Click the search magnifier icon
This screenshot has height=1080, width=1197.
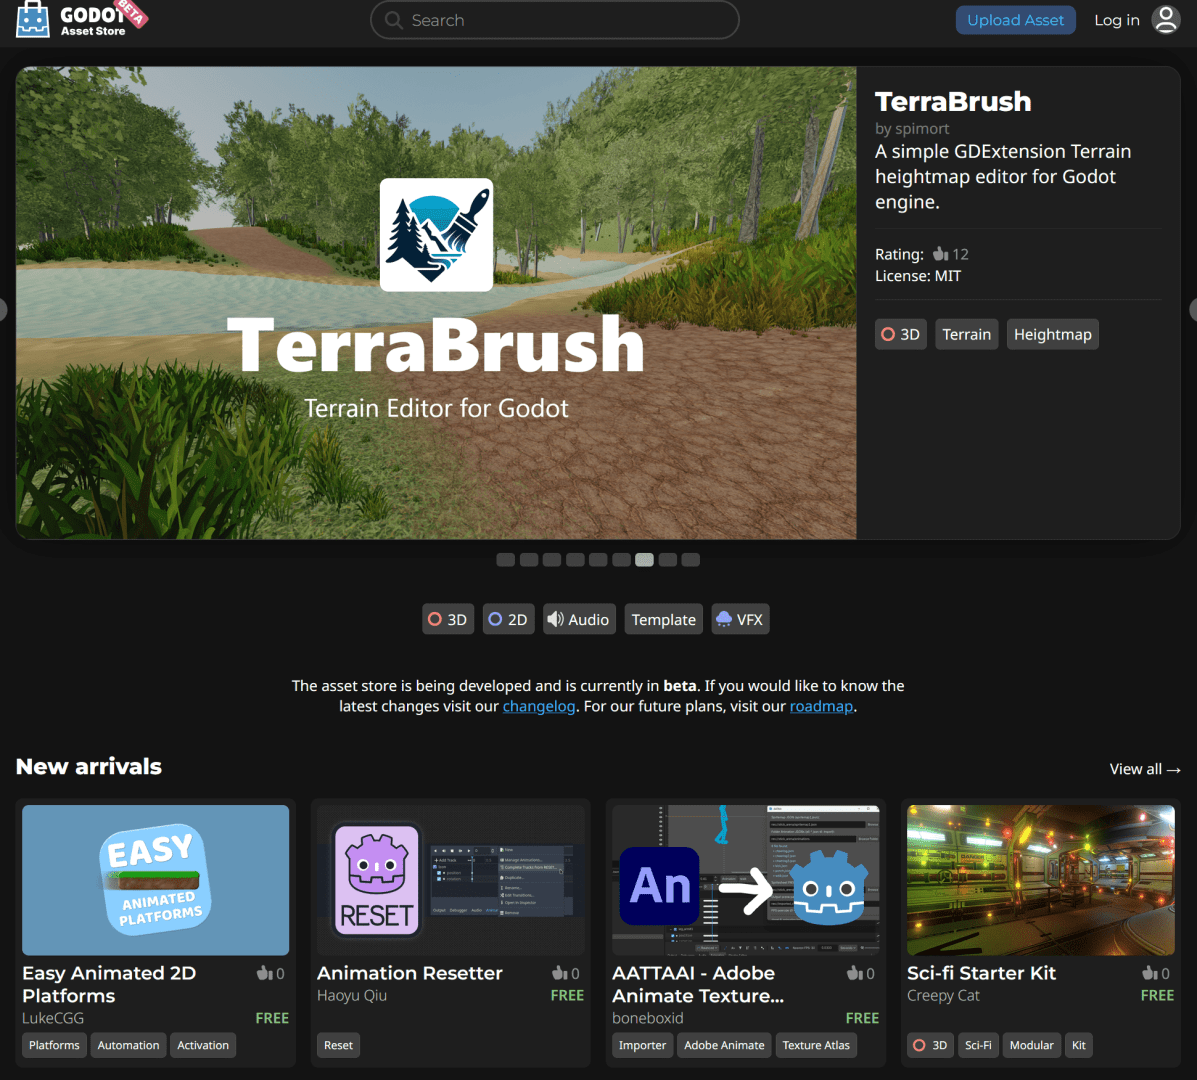coord(393,20)
